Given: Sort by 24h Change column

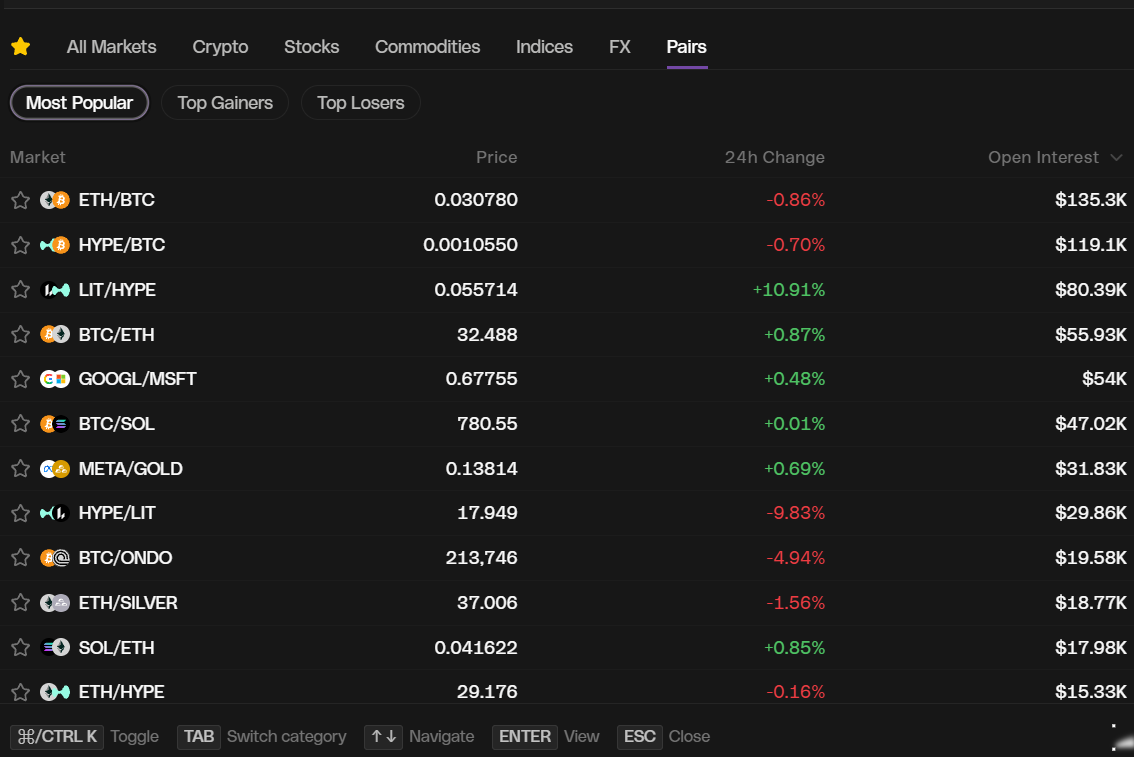Looking at the screenshot, I should [x=775, y=158].
